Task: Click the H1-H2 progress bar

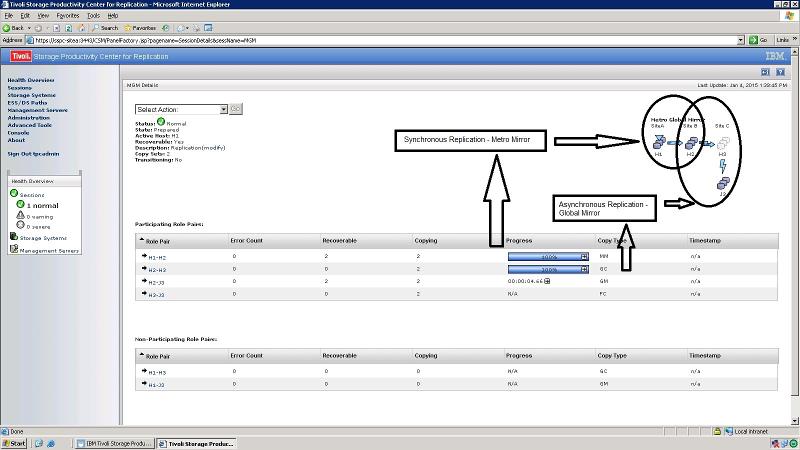Action: [547, 256]
